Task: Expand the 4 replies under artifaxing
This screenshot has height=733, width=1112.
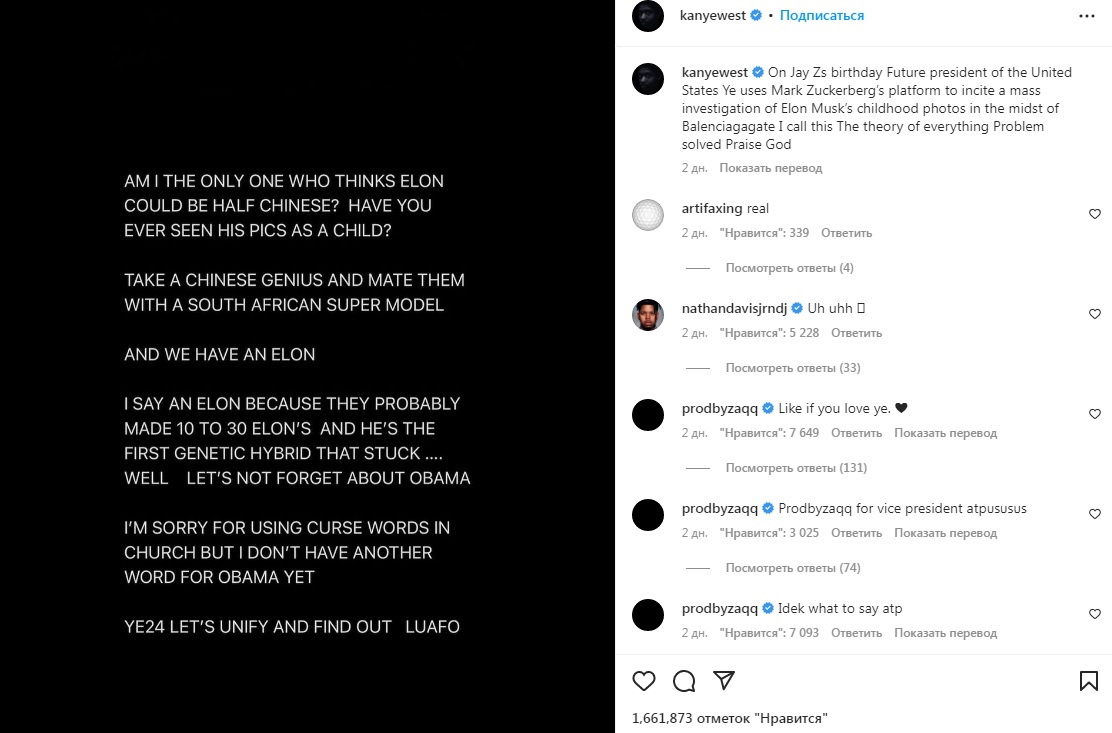Action: 789,268
